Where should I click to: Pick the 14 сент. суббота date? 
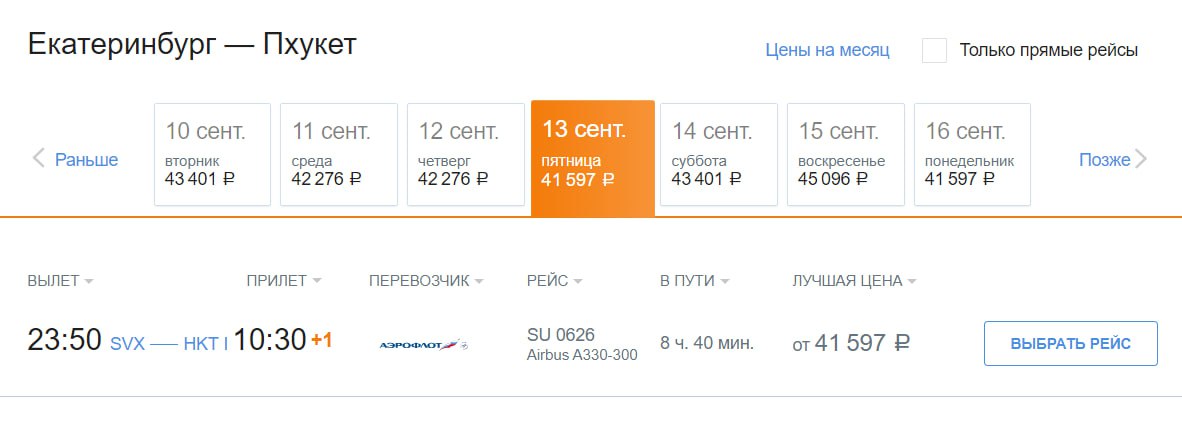point(718,154)
